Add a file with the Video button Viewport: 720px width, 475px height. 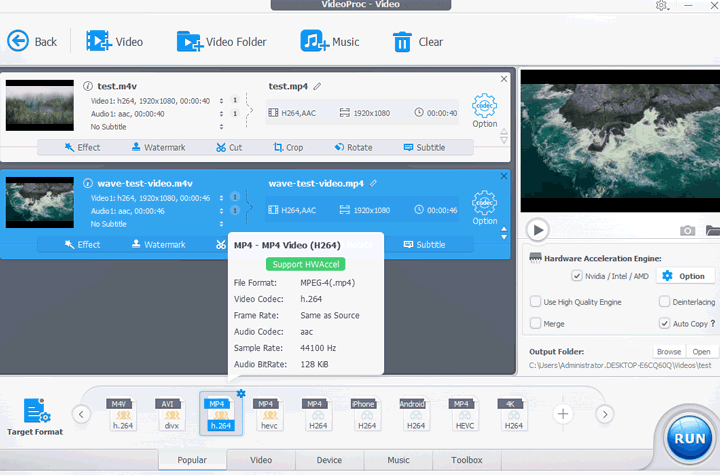[115, 42]
